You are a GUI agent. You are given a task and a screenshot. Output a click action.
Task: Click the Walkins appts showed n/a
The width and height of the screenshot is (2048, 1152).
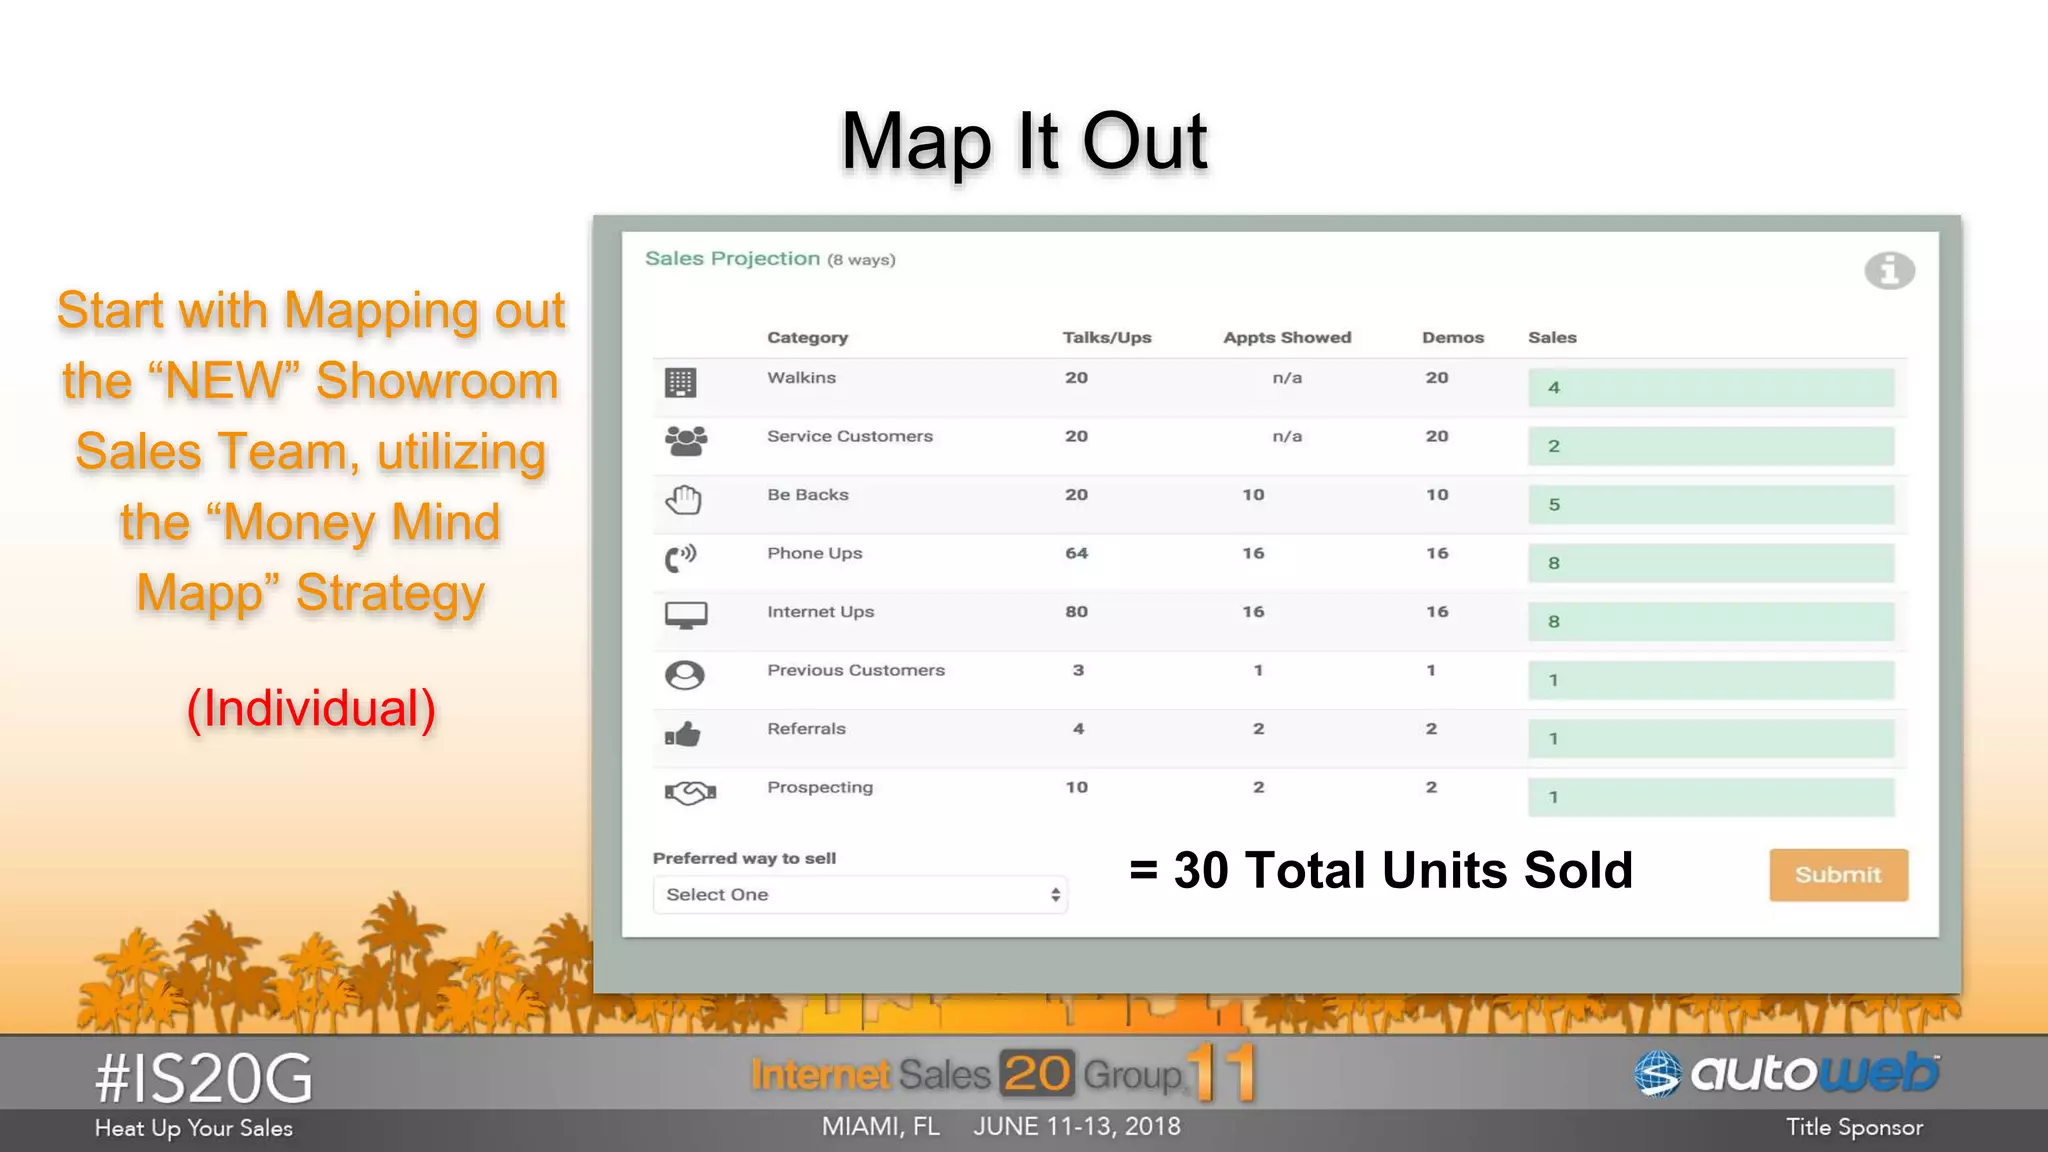click(x=1287, y=377)
